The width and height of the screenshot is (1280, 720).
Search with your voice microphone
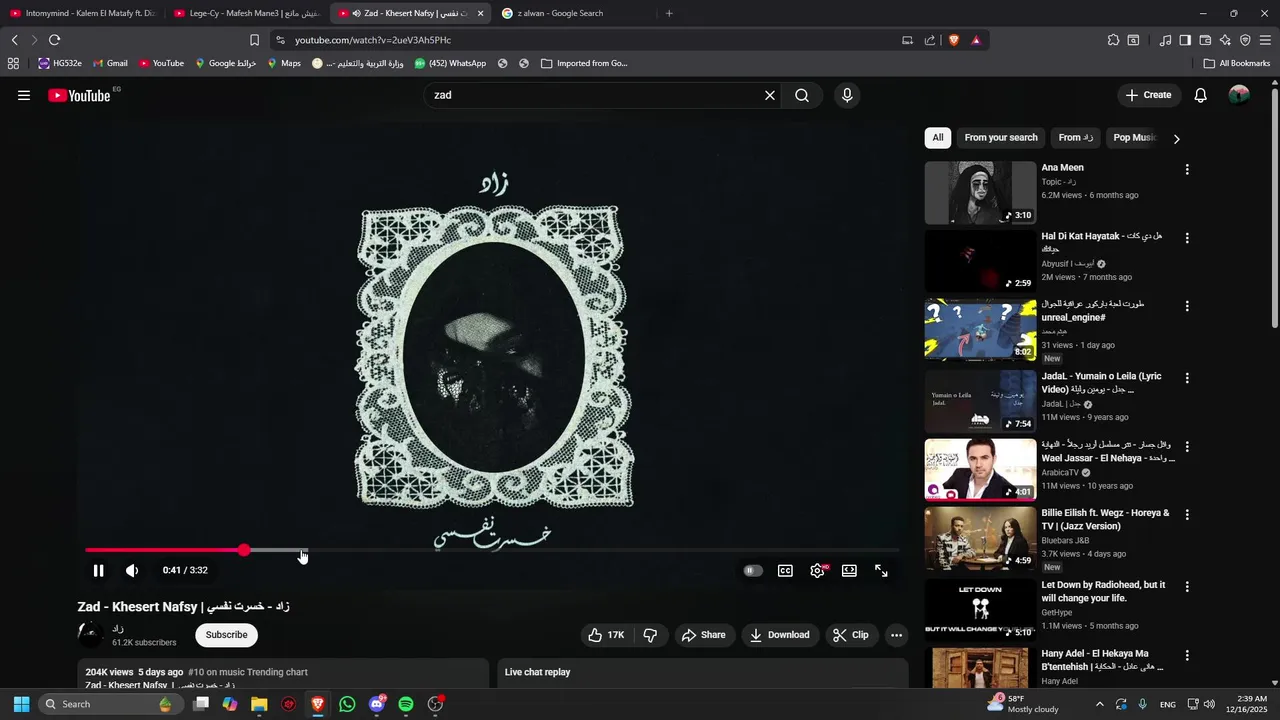pyautogui.click(x=847, y=95)
